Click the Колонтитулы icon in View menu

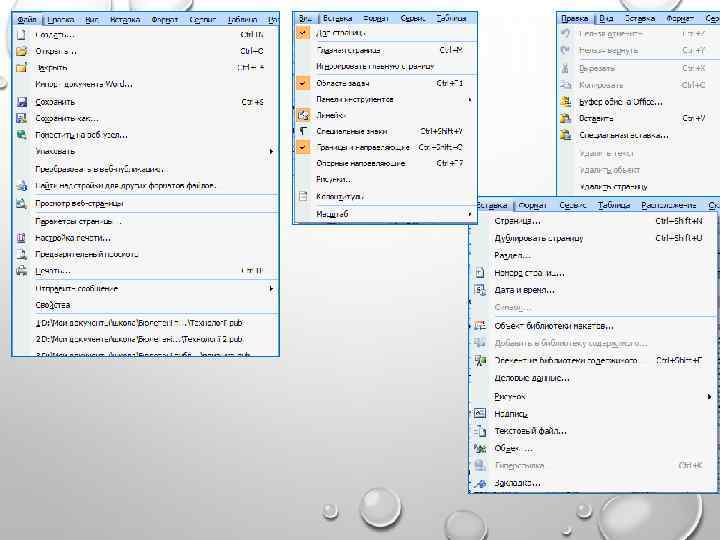[303, 197]
